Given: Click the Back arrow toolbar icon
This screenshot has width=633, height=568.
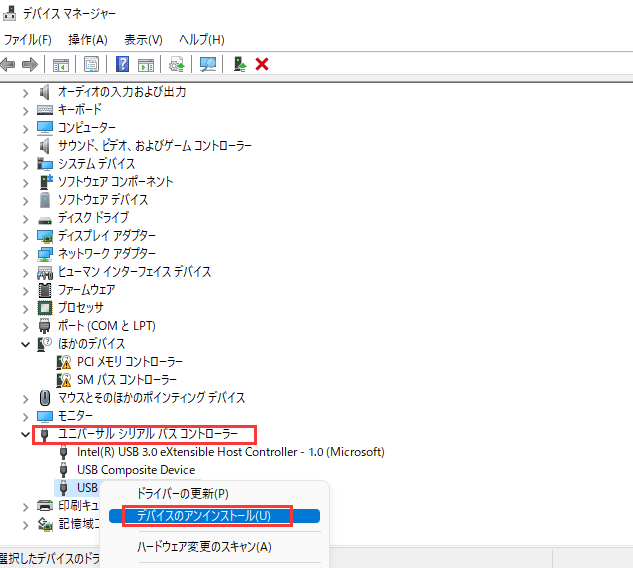Looking at the screenshot, I should click(8, 64).
